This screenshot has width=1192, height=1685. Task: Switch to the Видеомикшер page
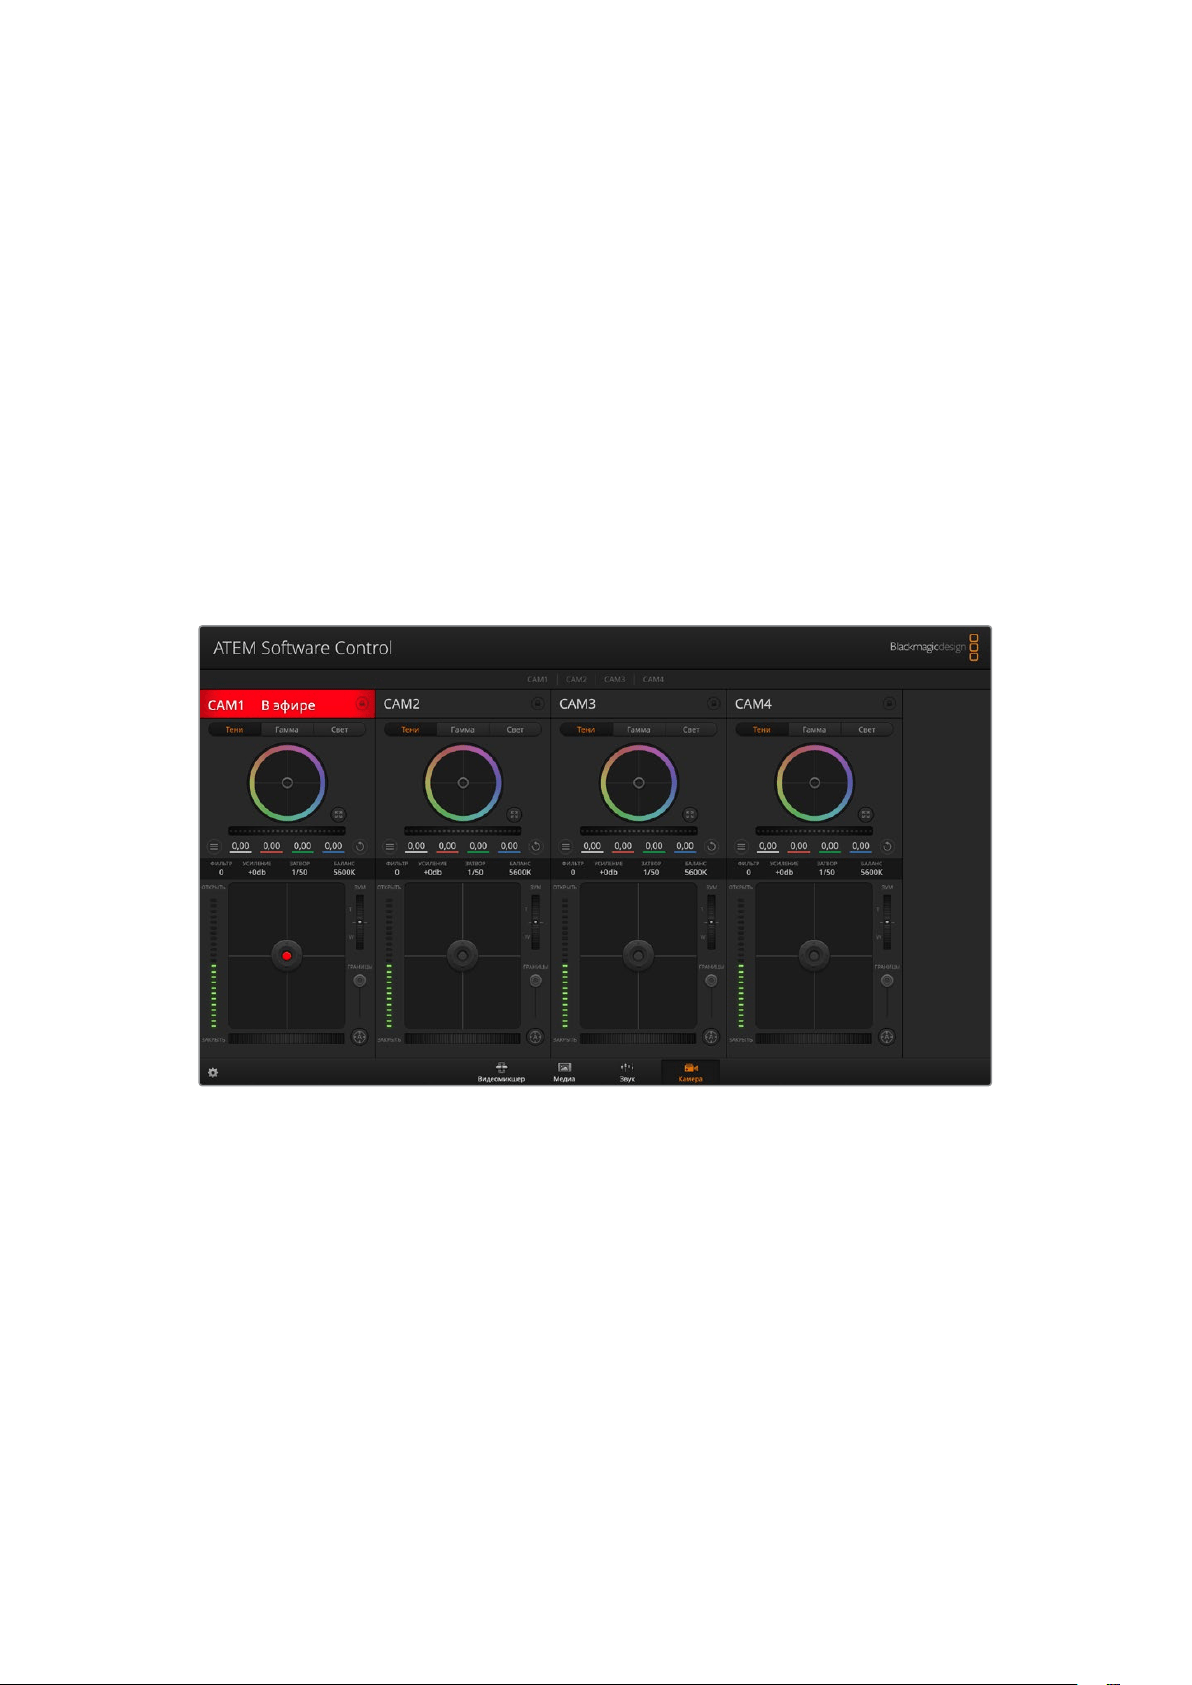point(501,1072)
